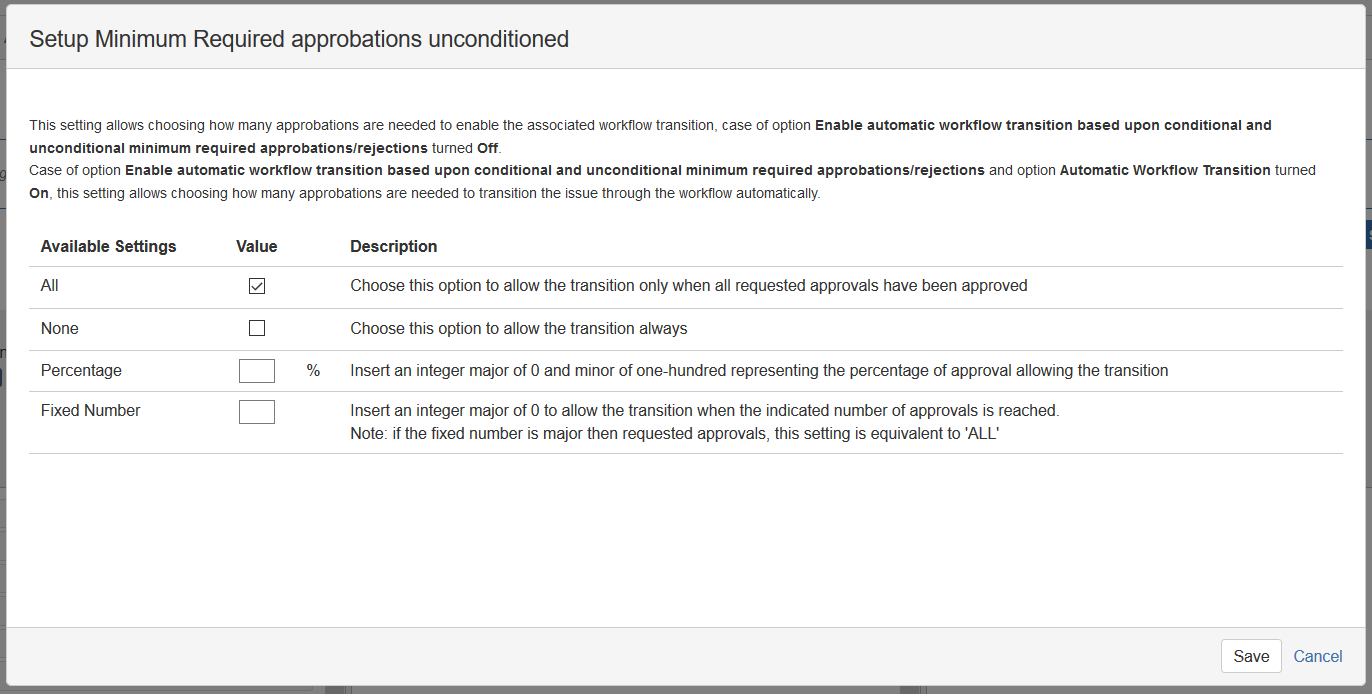Focus the Fixed Number input field
Viewport: 1372px width, 694px height.
(x=257, y=411)
